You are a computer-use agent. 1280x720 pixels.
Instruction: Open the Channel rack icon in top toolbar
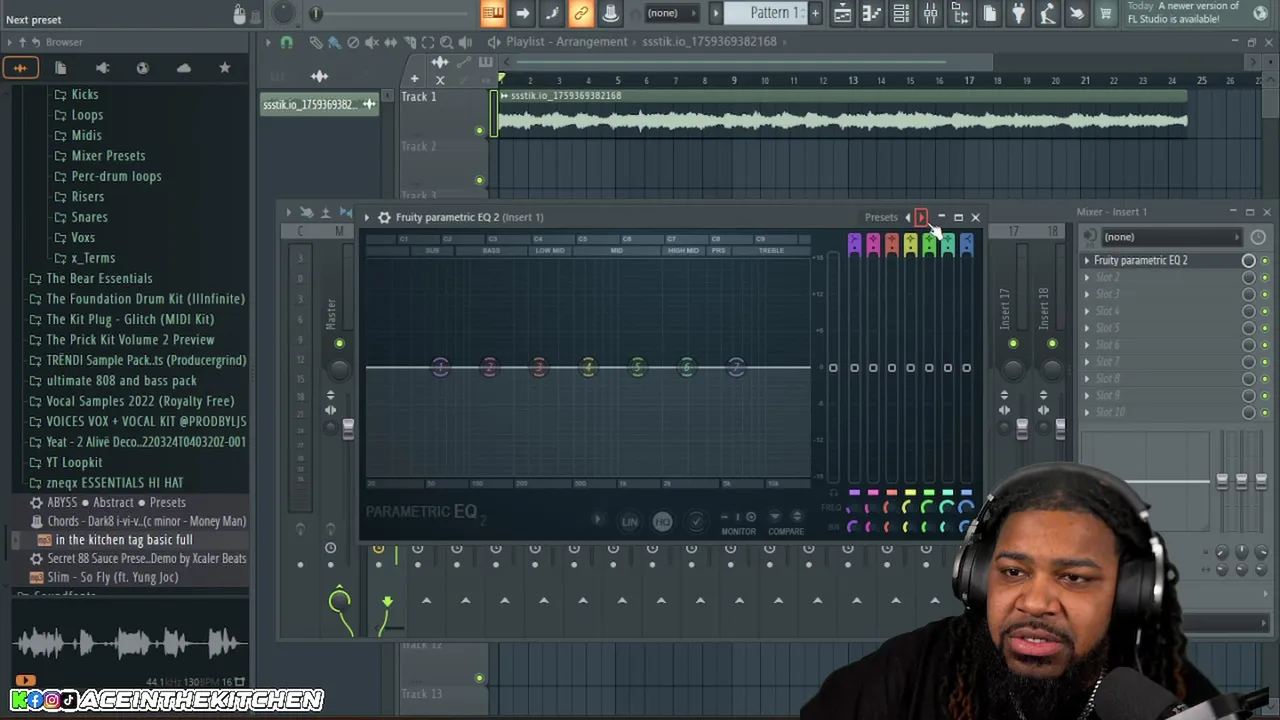[901, 13]
